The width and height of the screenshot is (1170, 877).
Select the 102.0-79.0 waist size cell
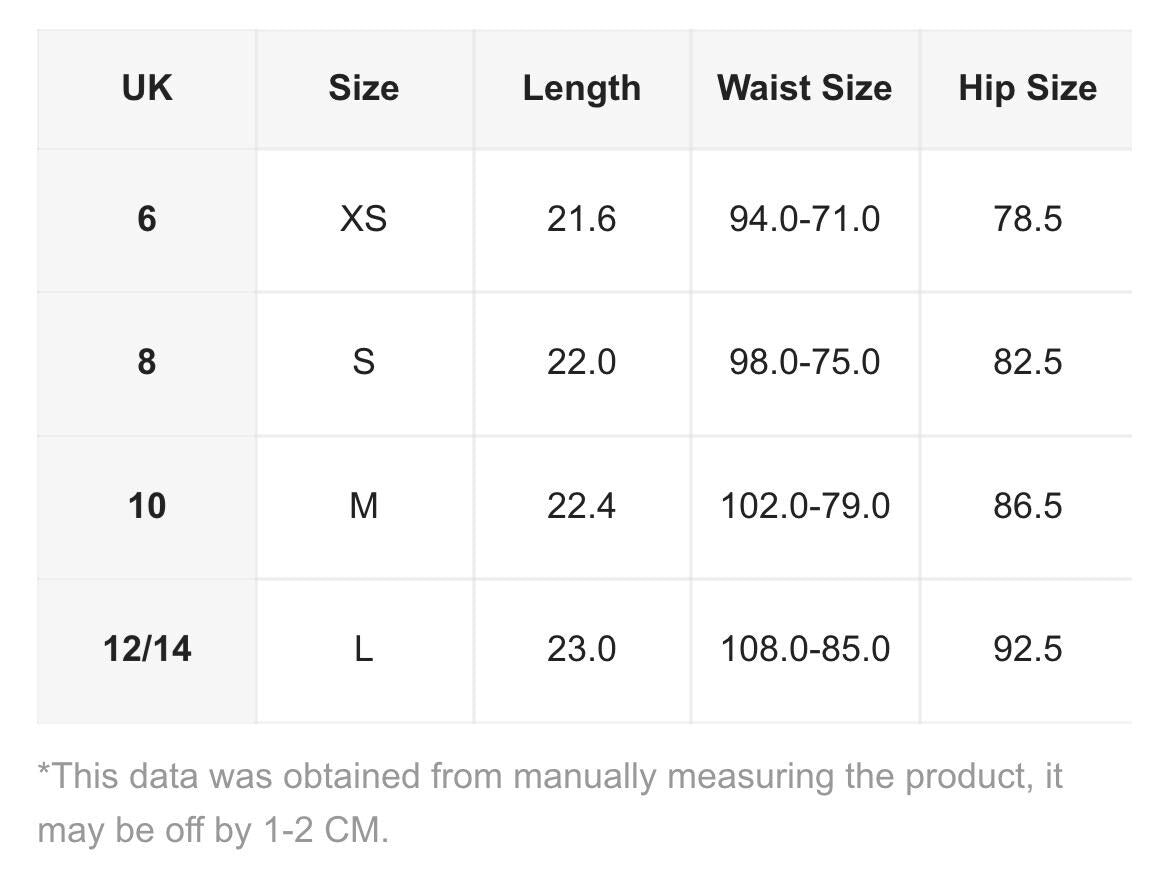pyautogui.click(x=804, y=505)
